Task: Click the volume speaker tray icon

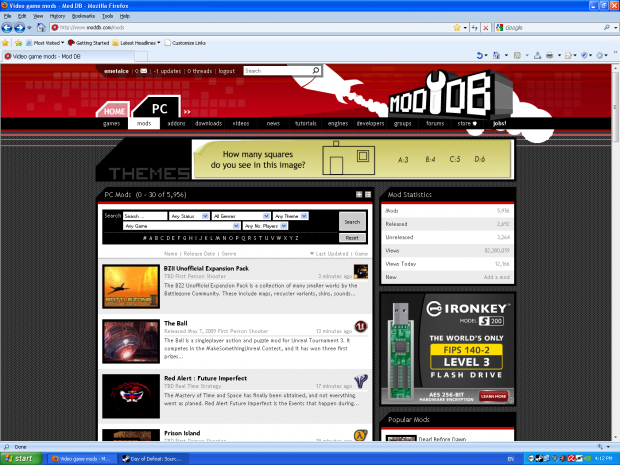Action: (x=562, y=459)
